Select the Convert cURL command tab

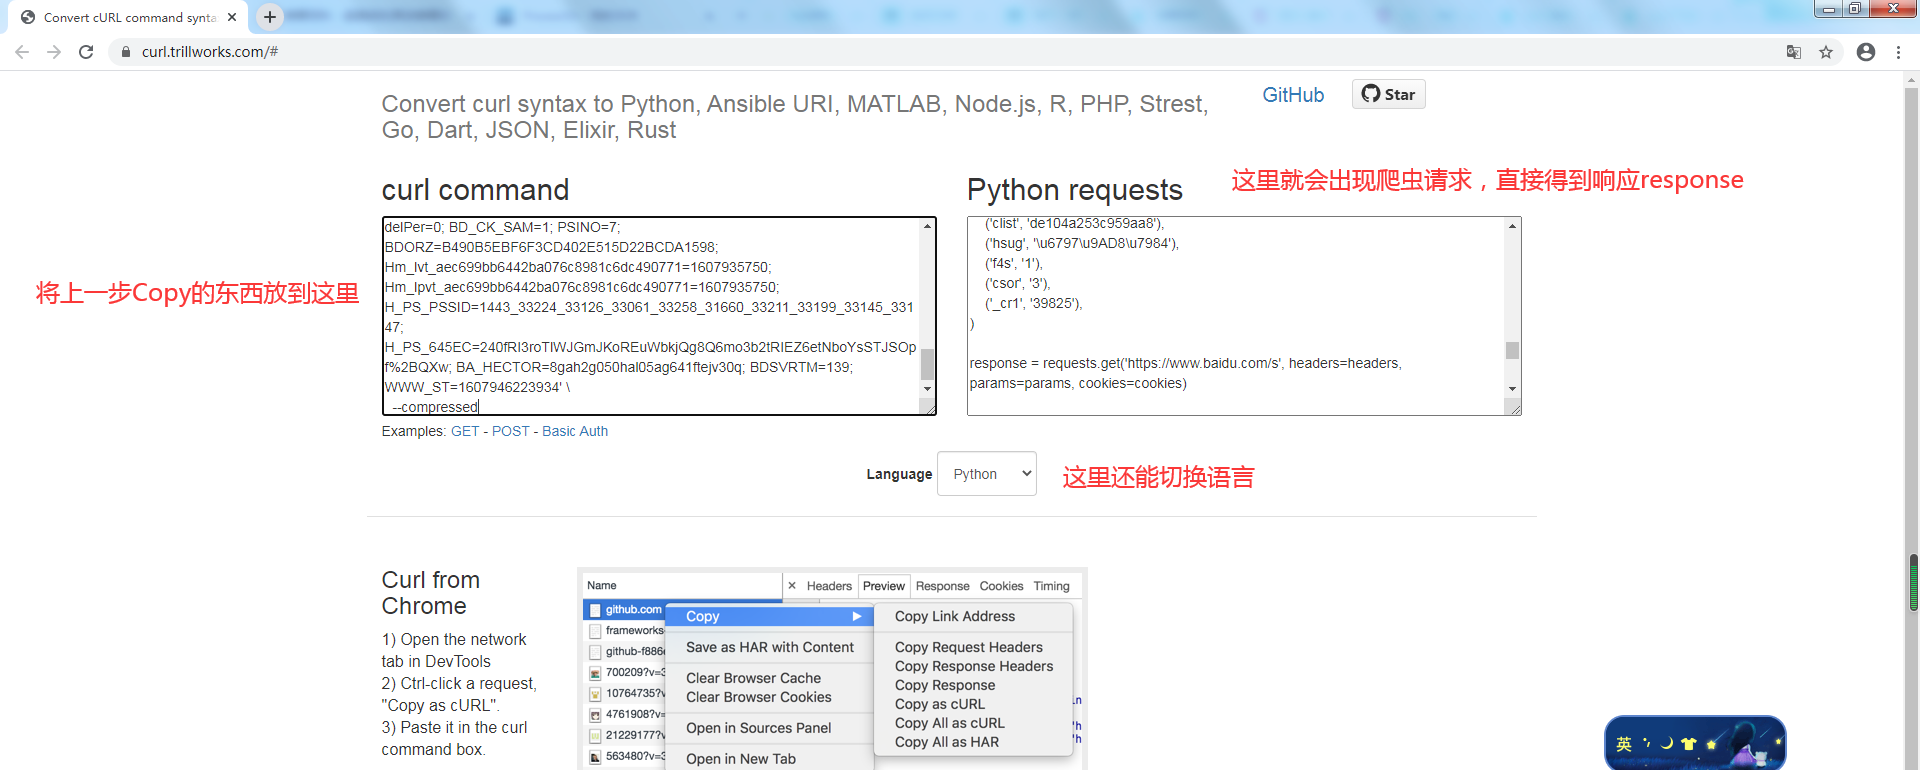pyautogui.click(x=130, y=17)
